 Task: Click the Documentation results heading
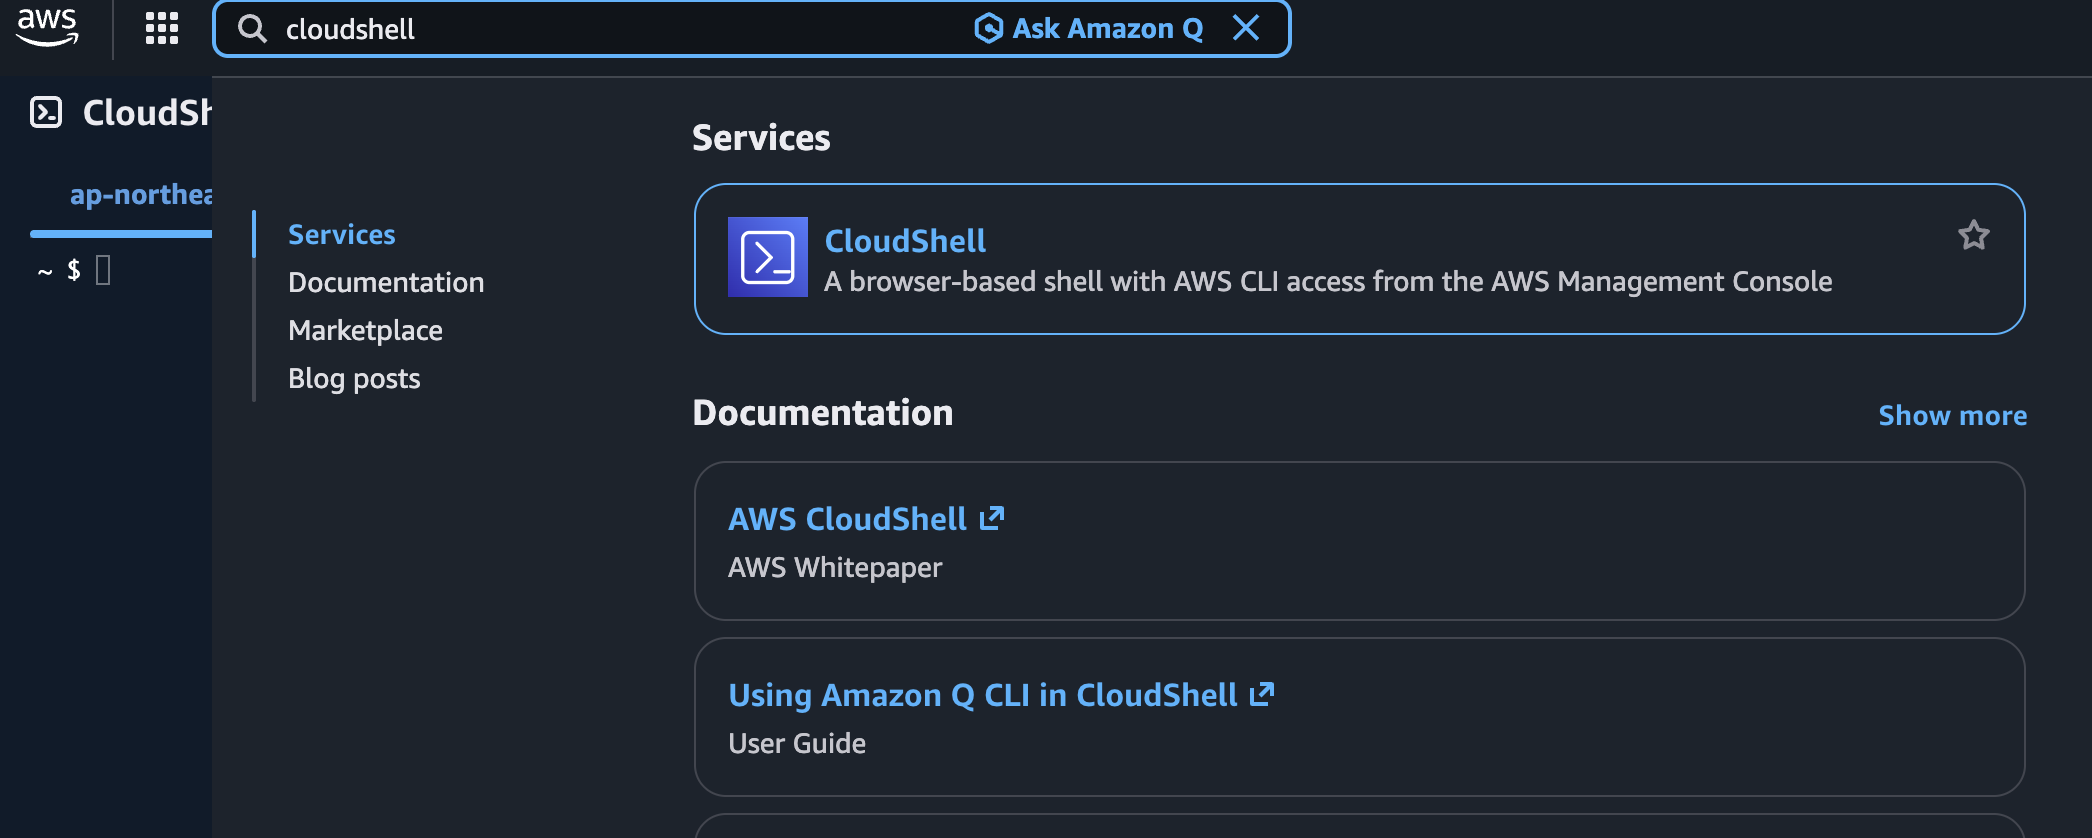(x=823, y=413)
